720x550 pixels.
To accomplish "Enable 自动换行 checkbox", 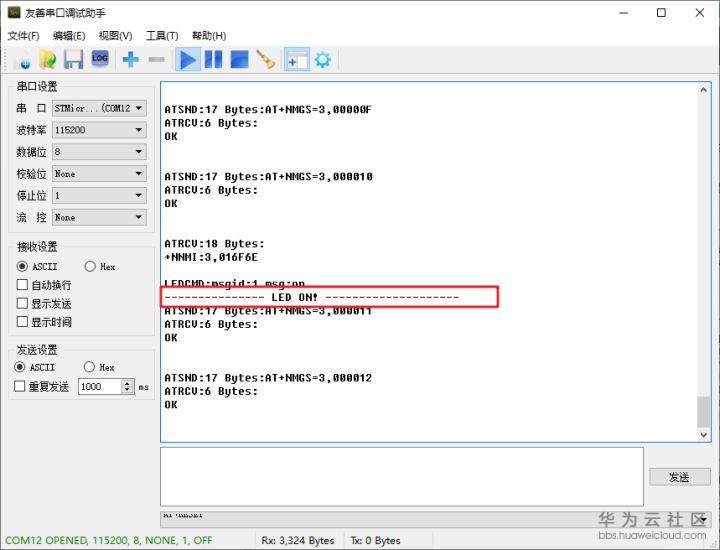I will pyautogui.click(x=44, y=285).
